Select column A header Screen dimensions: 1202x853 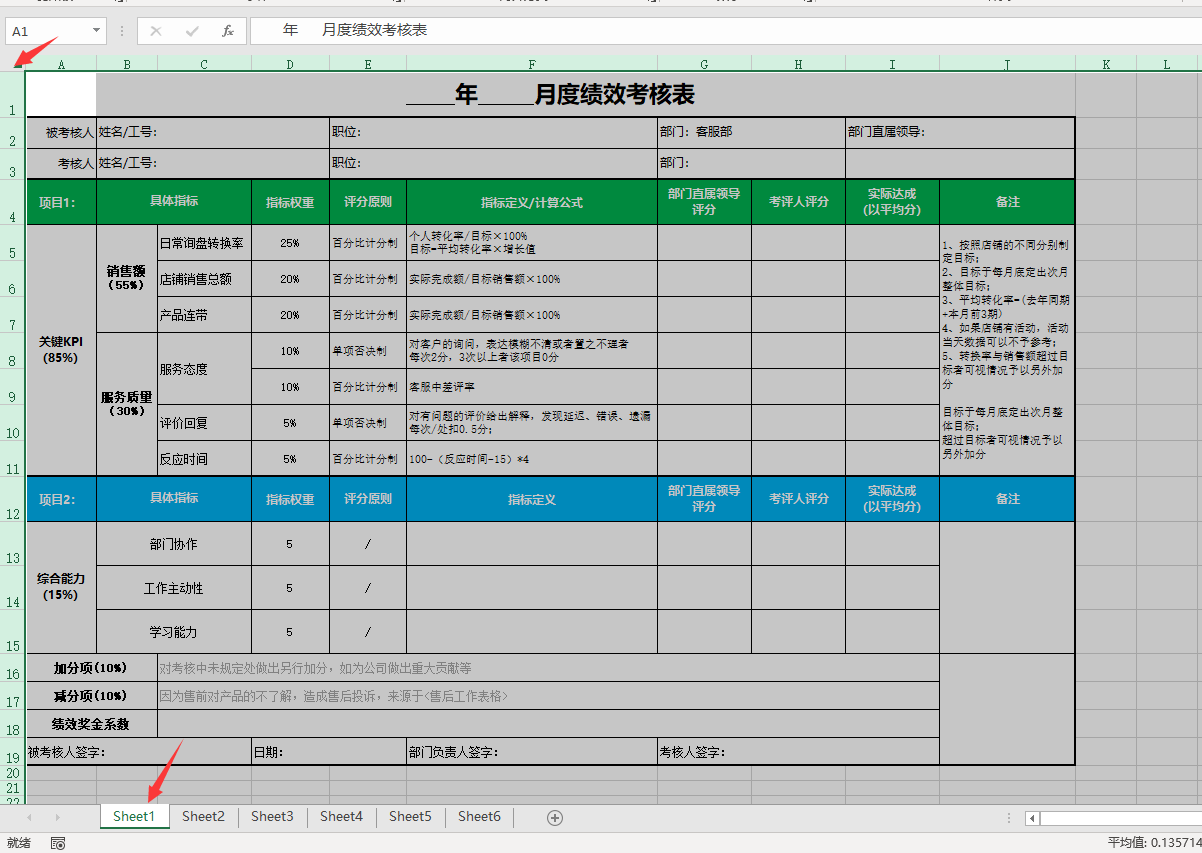point(62,64)
